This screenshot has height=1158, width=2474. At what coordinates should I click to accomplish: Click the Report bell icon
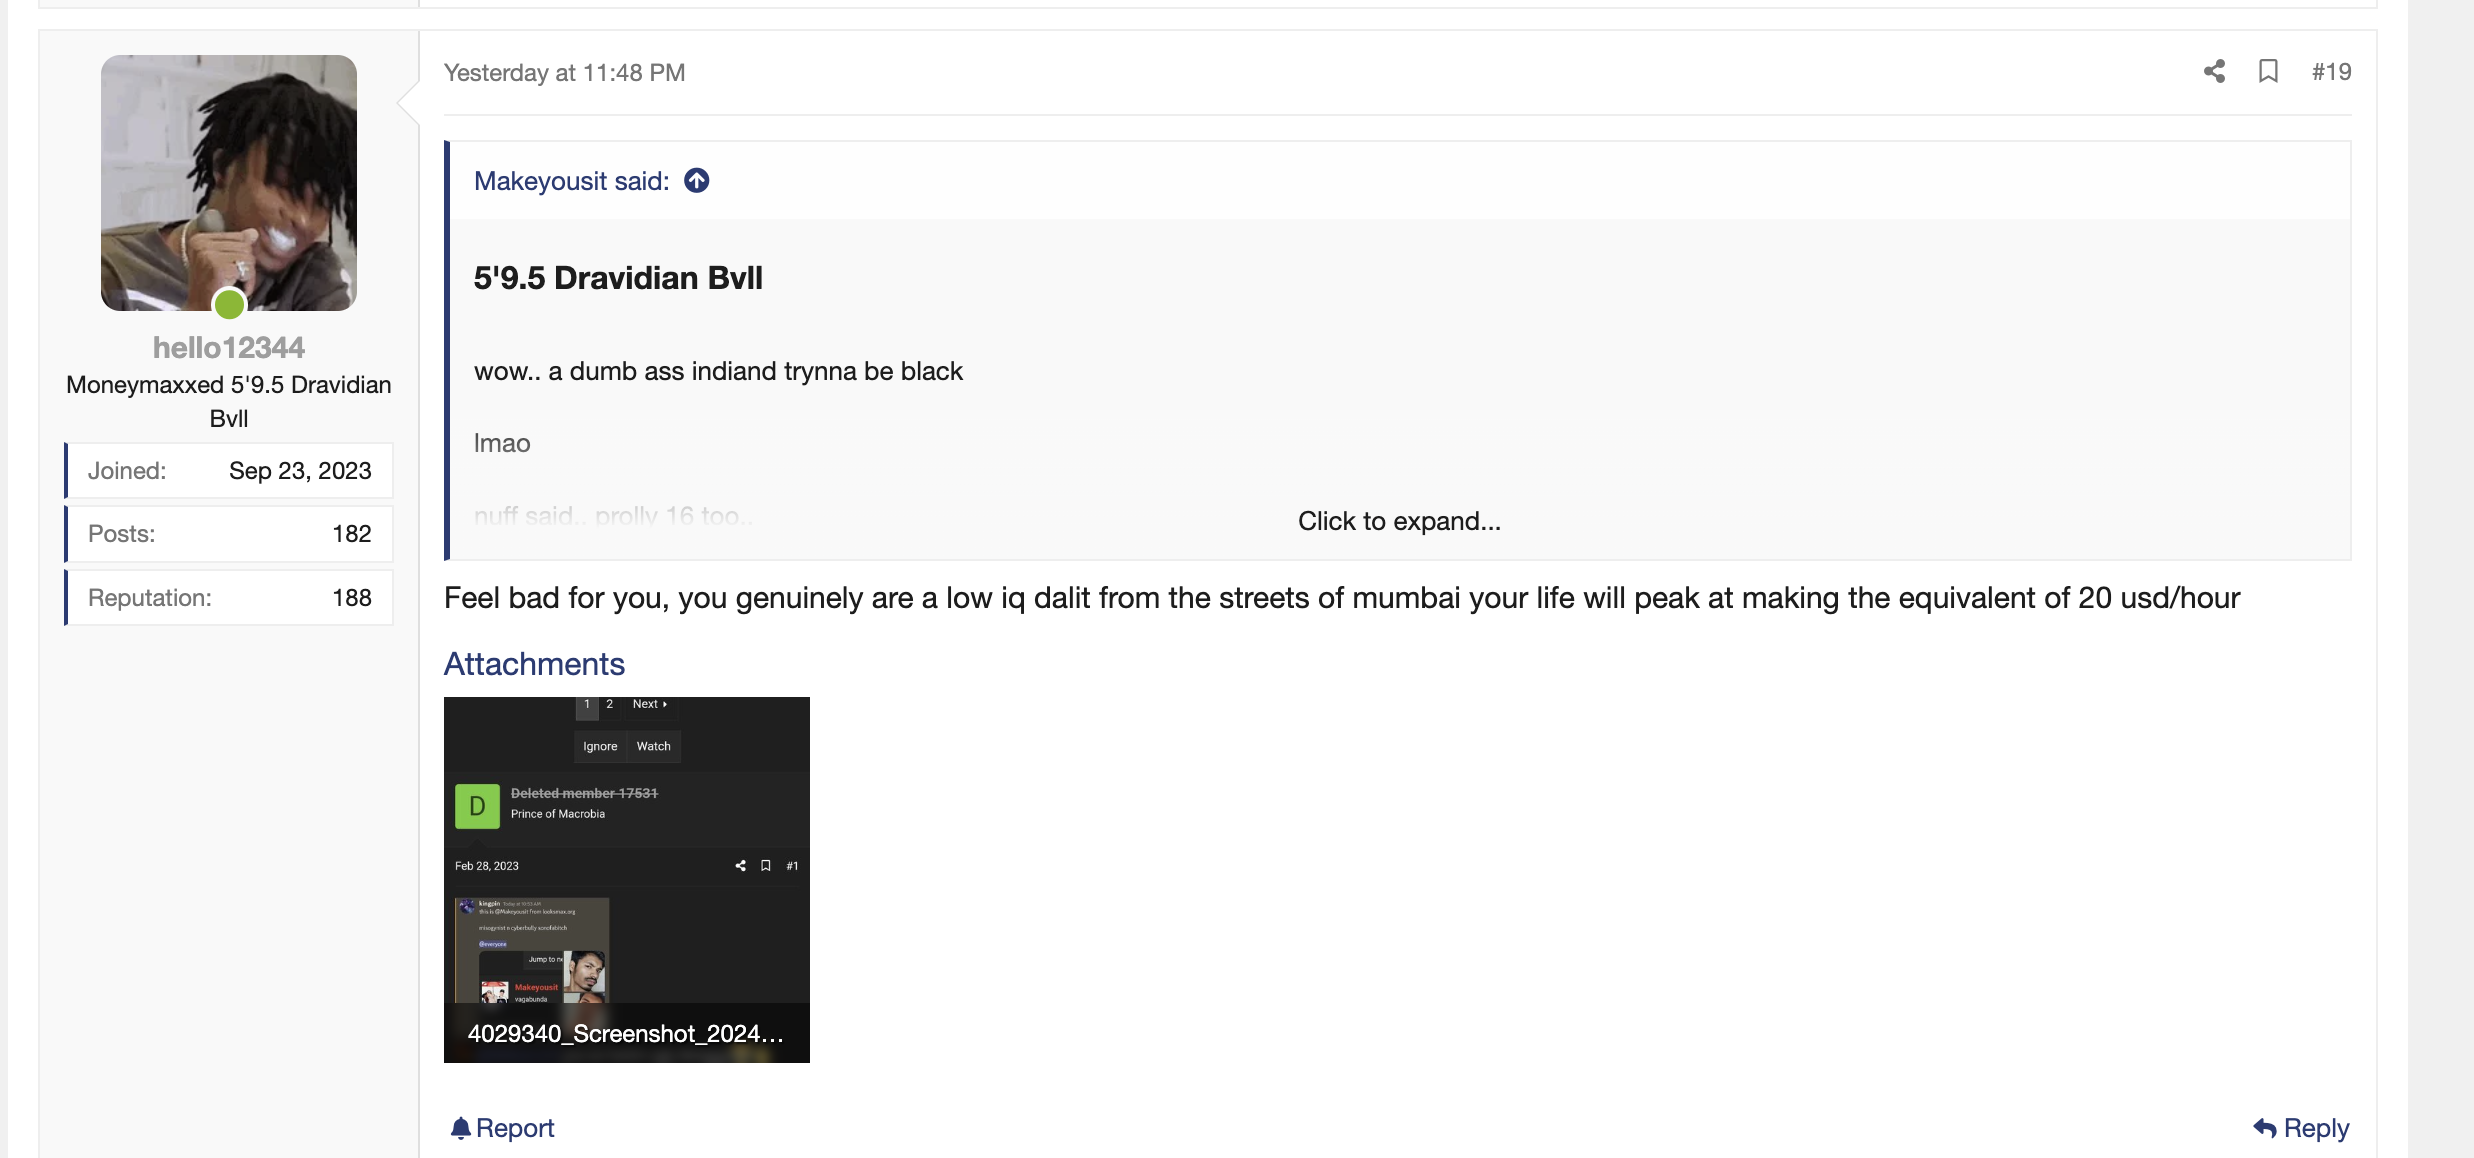click(460, 1128)
